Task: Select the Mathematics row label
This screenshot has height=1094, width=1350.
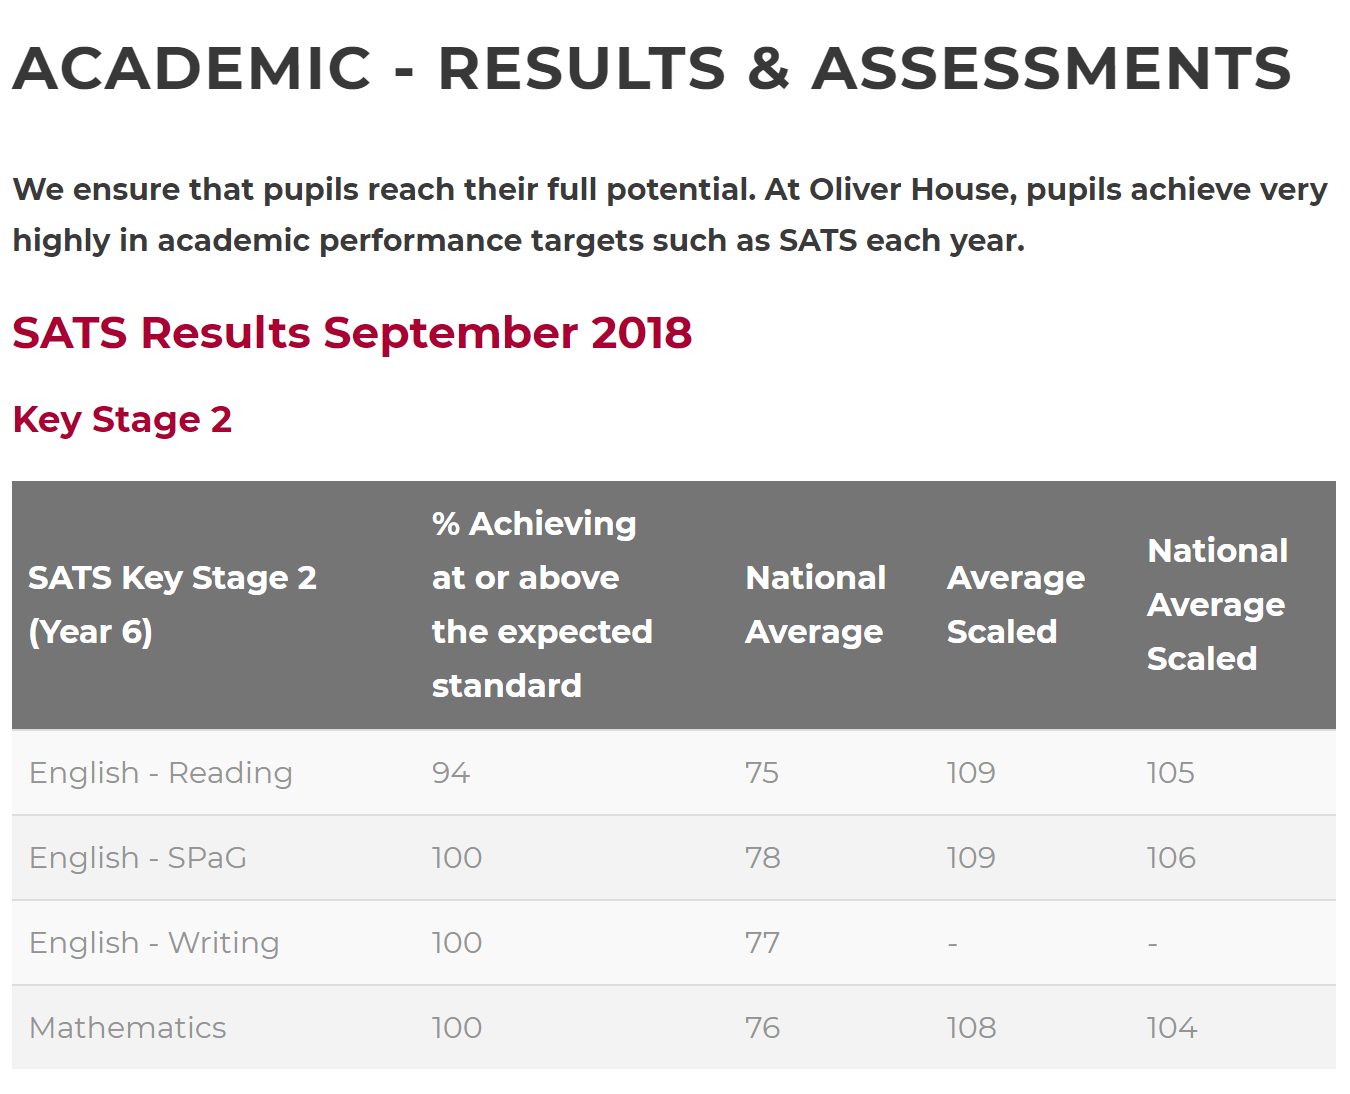Action: [128, 1028]
